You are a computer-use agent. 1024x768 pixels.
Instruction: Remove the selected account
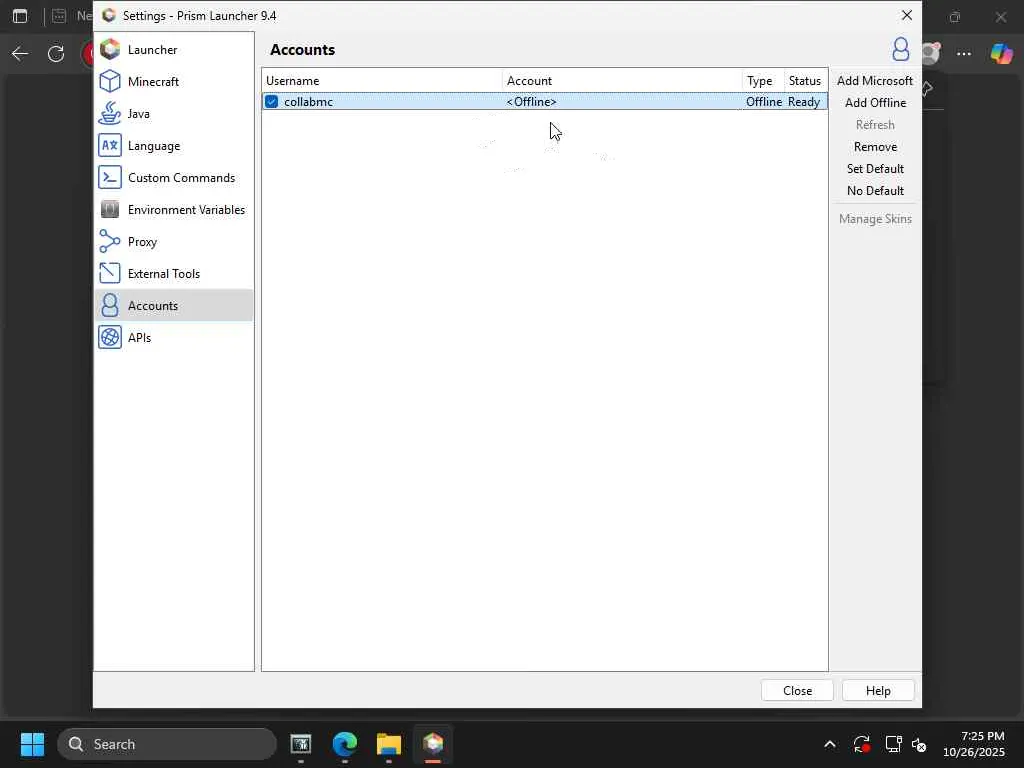[874, 147]
